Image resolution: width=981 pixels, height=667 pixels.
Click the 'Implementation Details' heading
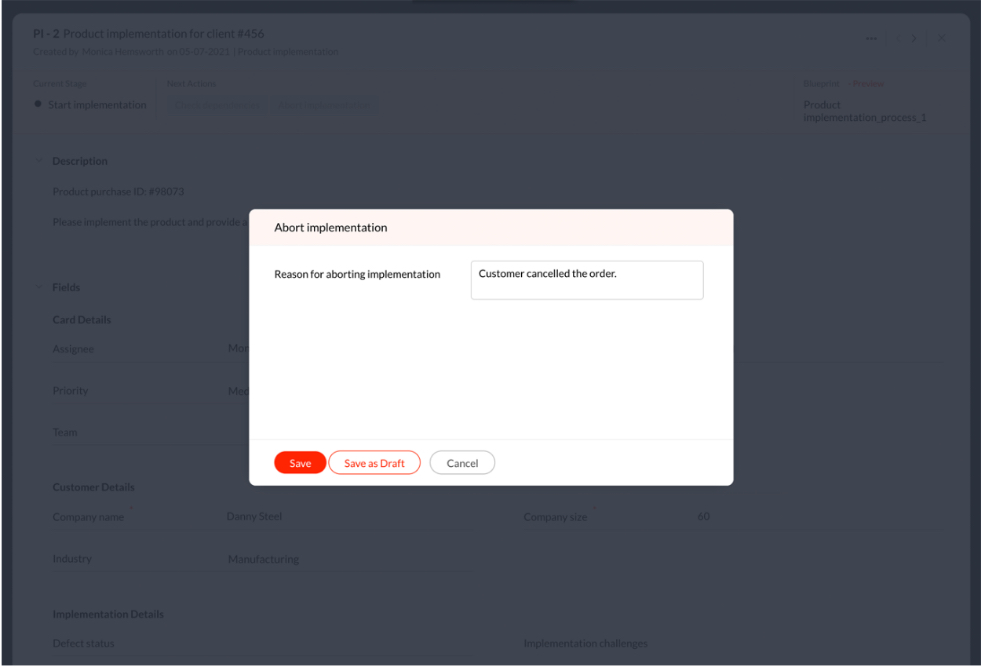click(108, 614)
